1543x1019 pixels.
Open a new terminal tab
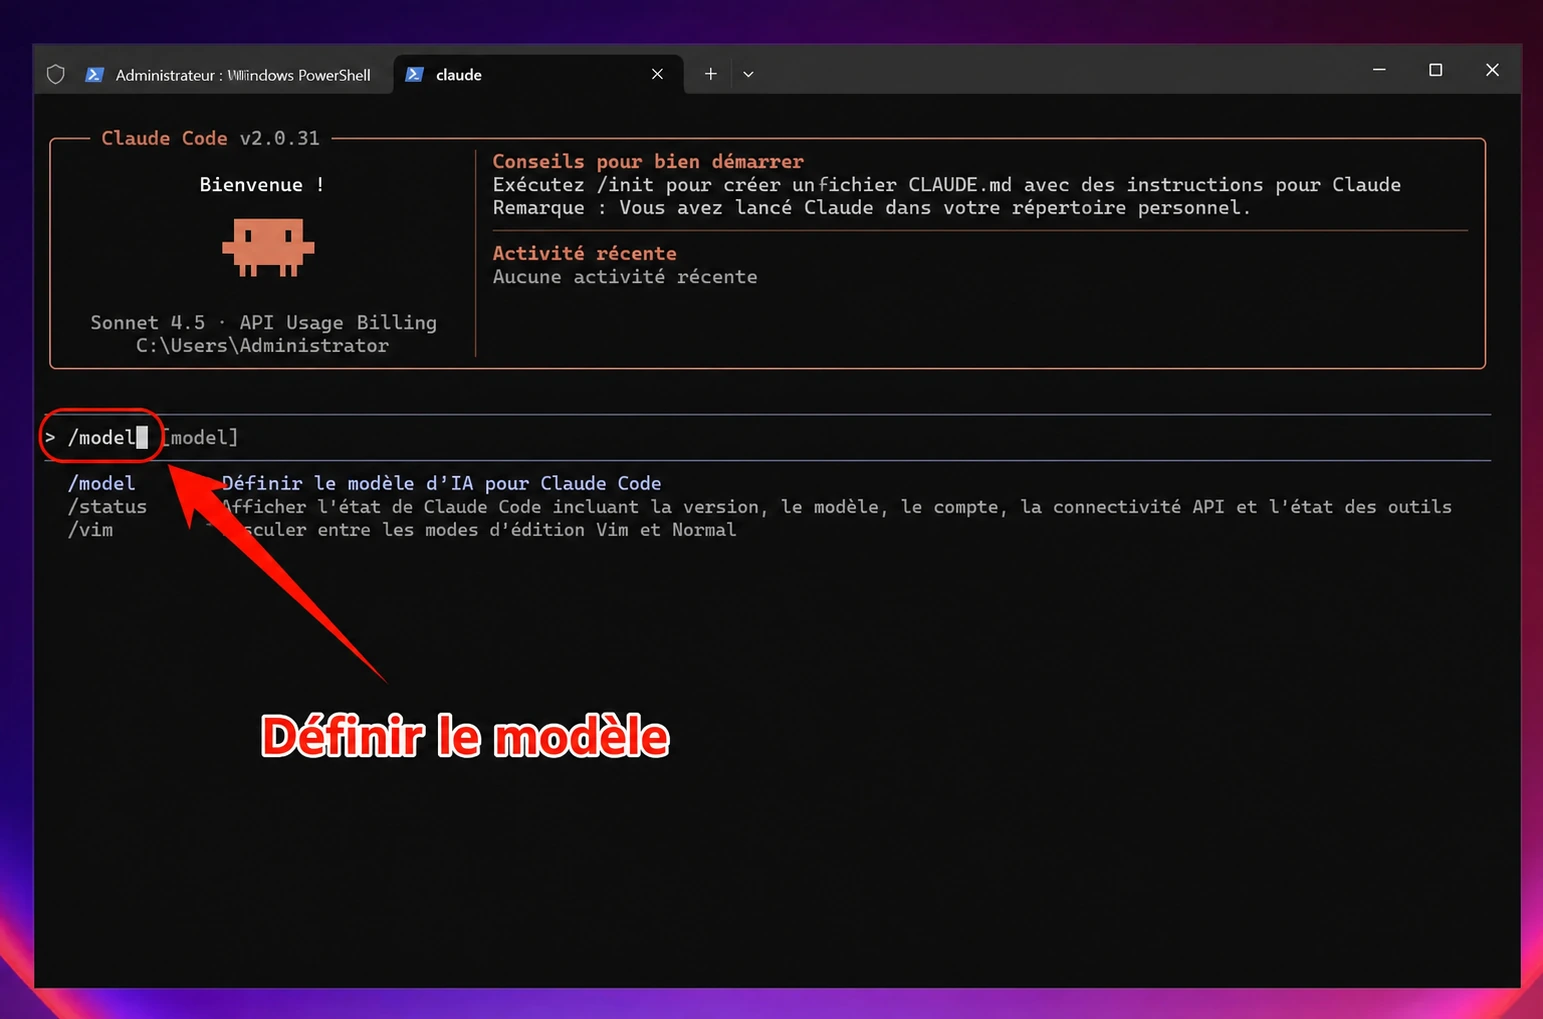point(710,74)
